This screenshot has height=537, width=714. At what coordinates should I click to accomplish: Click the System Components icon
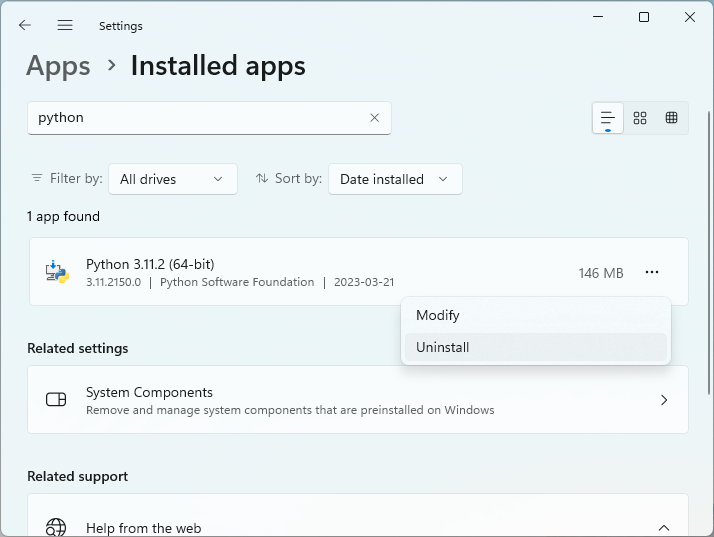(56, 400)
